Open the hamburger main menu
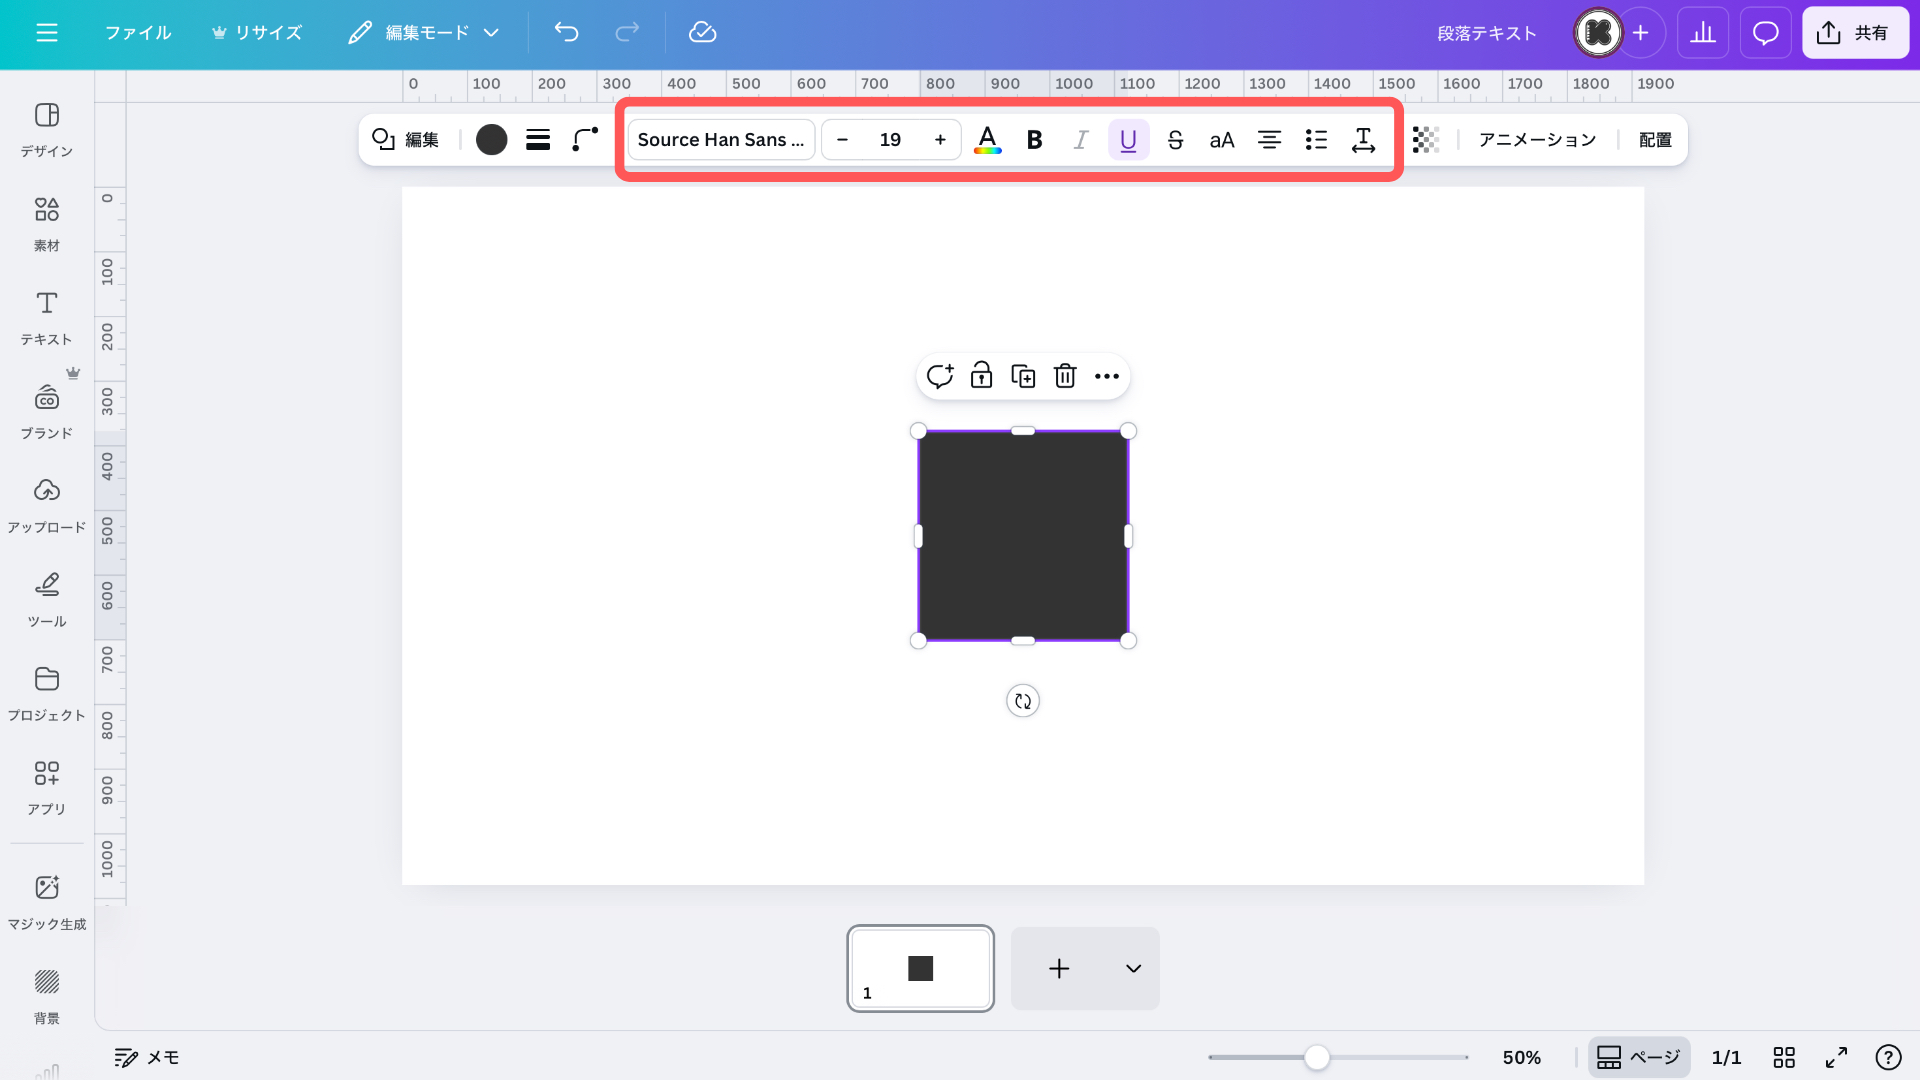 47,33
